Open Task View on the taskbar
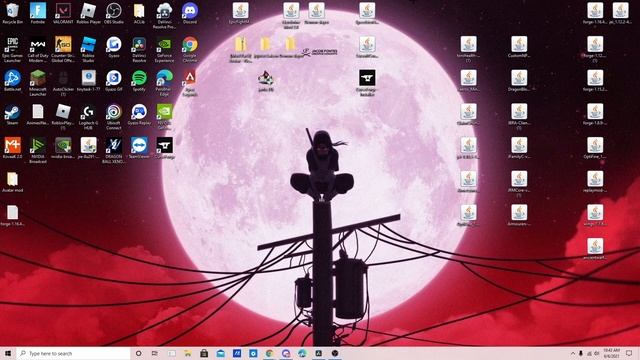The width and height of the screenshot is (640, 360). (x=155, y=353)
